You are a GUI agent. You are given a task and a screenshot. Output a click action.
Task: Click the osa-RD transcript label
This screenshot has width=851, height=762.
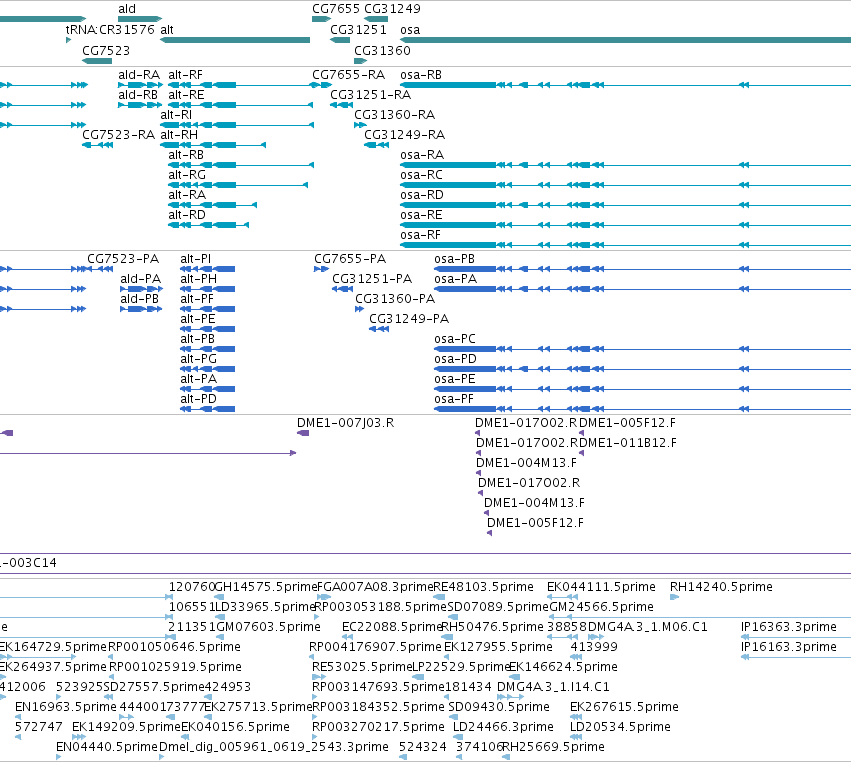click(x=422, y=195)
